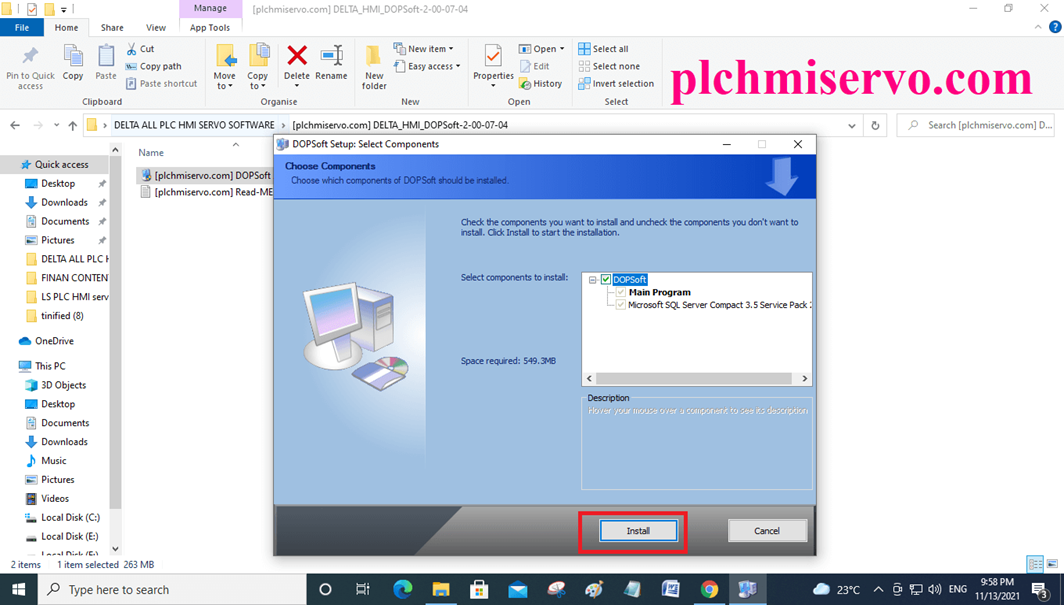Viewport: 1064px width, 605px height.
Task: Click Cut in the Clipboard group
Action: point(140,49)
